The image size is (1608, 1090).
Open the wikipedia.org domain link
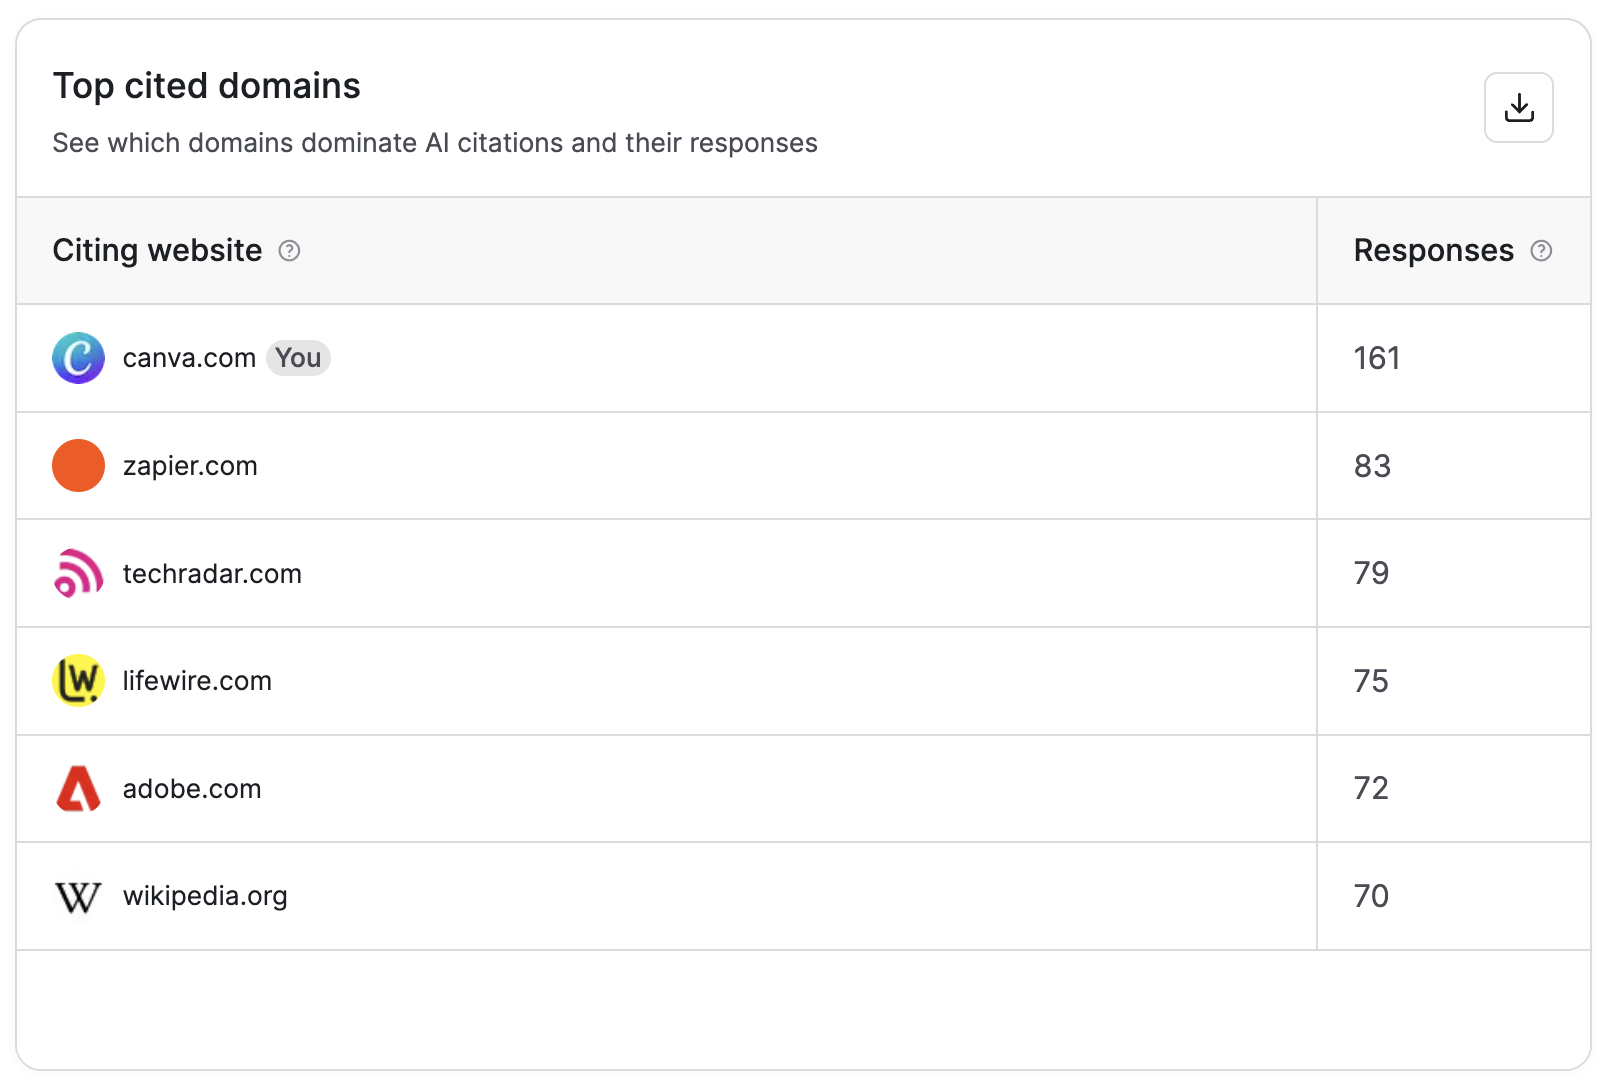tap(205, 896)
